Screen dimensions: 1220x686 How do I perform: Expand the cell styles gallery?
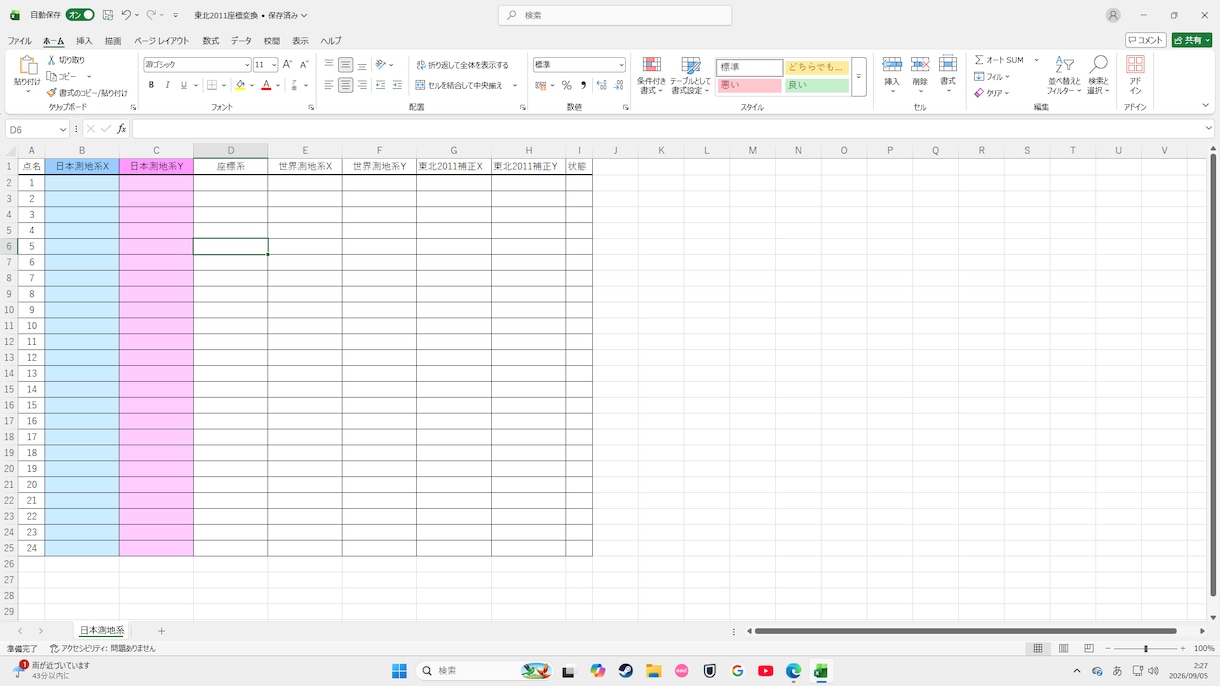(x=858, y=77)
